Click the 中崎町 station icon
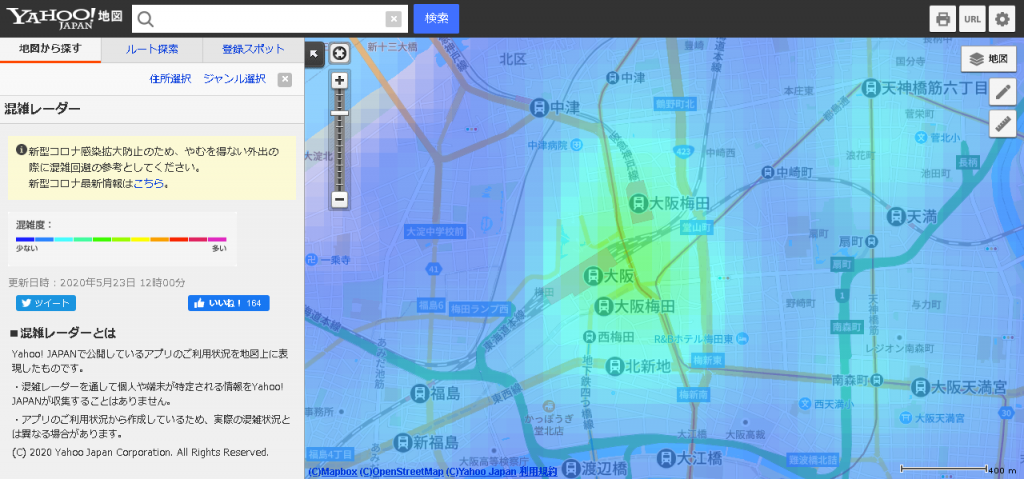Viewport: 1024px width, 479px height. coord(767,173)
